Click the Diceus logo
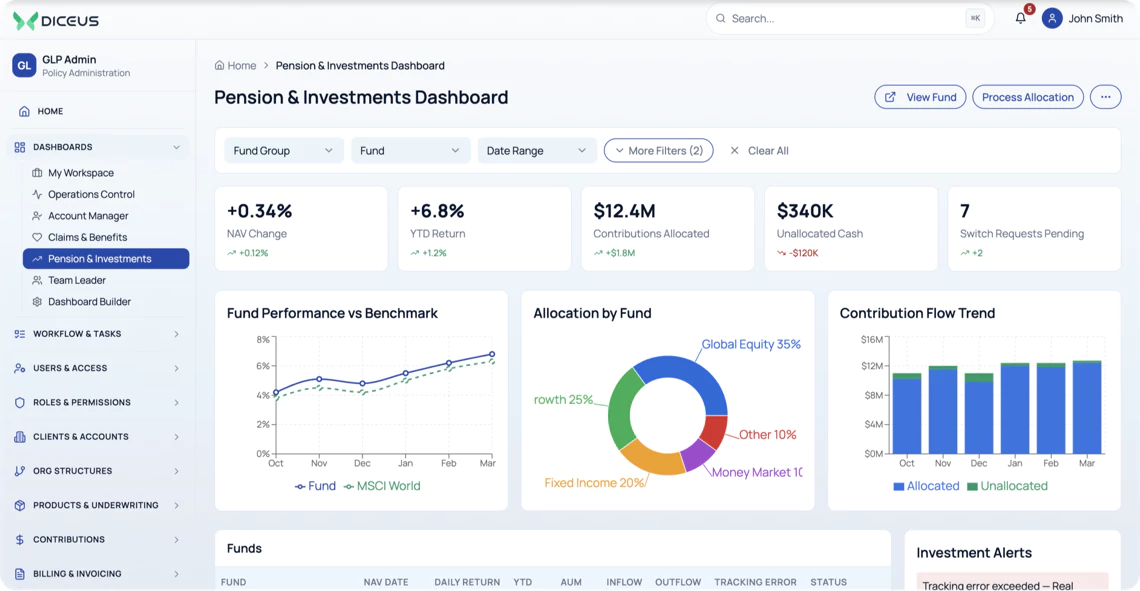Image resolution: width=1140 pixels, height=591 pixels. pyautogui.click(x=55, y=20)
